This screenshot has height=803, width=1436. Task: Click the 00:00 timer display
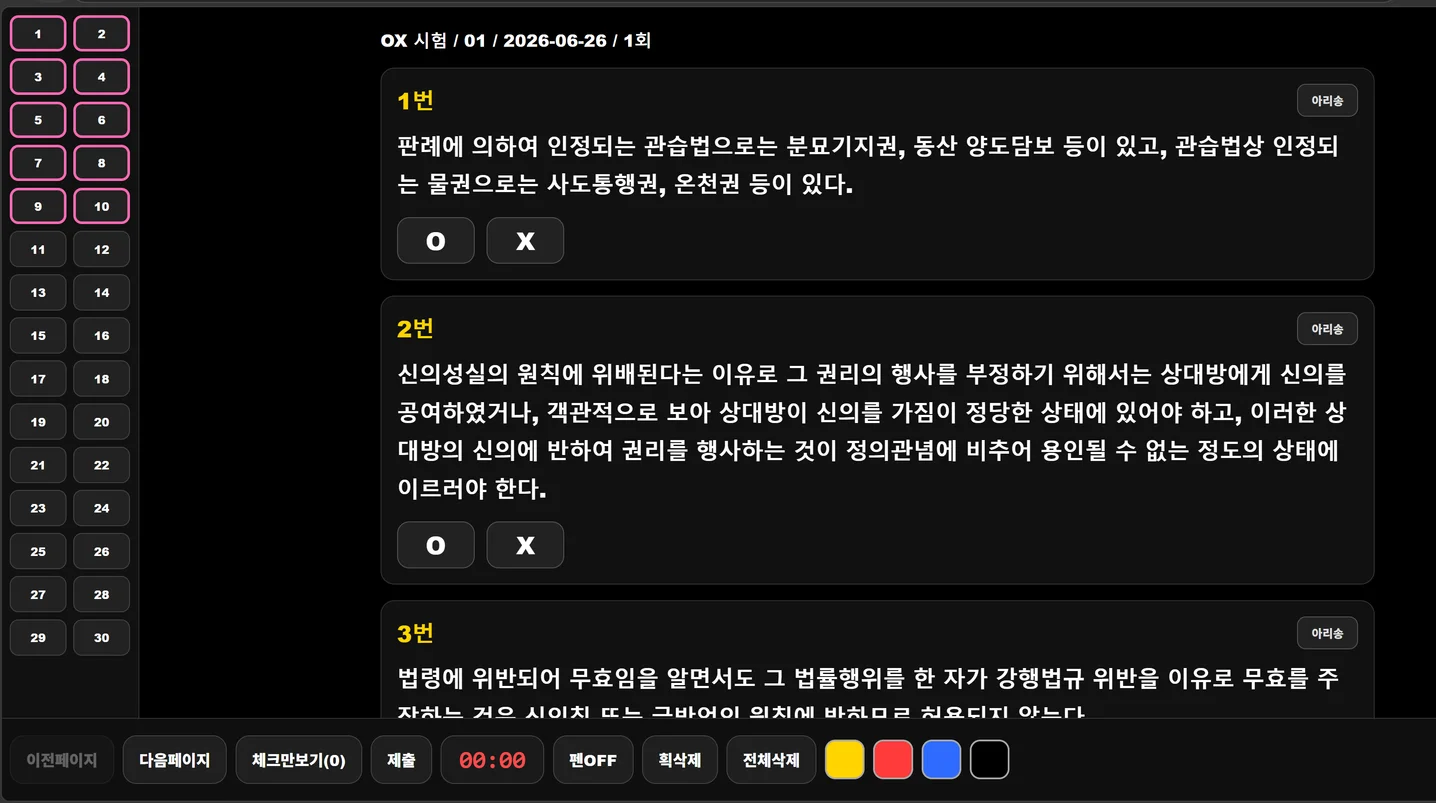click(x=492, y=760)
